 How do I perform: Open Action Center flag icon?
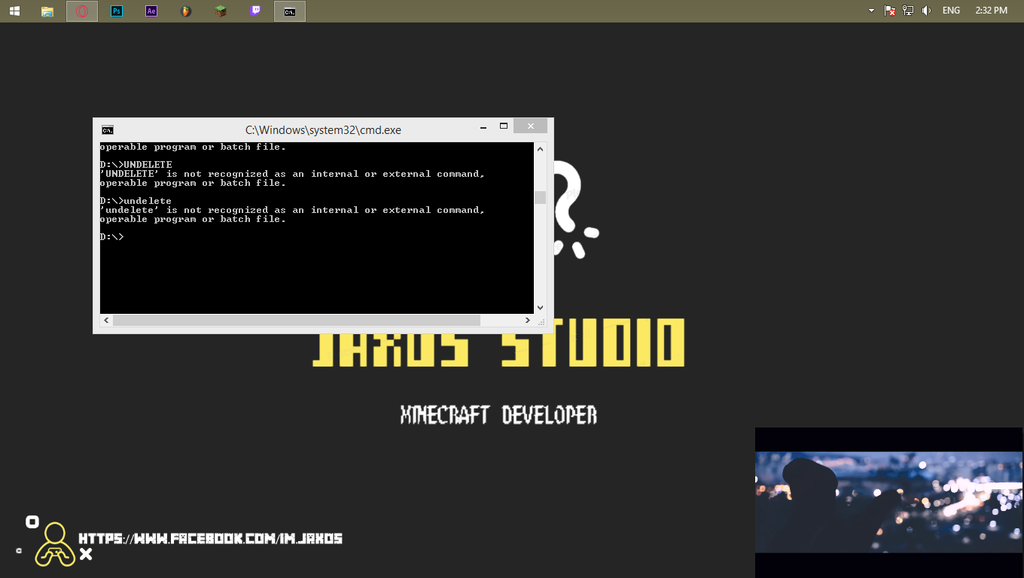(x=889, y=10)
